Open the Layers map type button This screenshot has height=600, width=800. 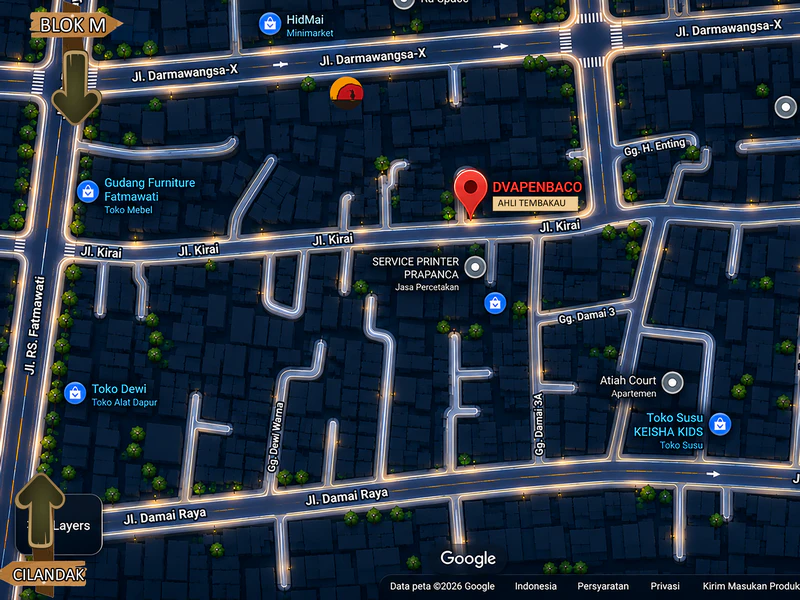pyautogui.click(x=59, y=524)
